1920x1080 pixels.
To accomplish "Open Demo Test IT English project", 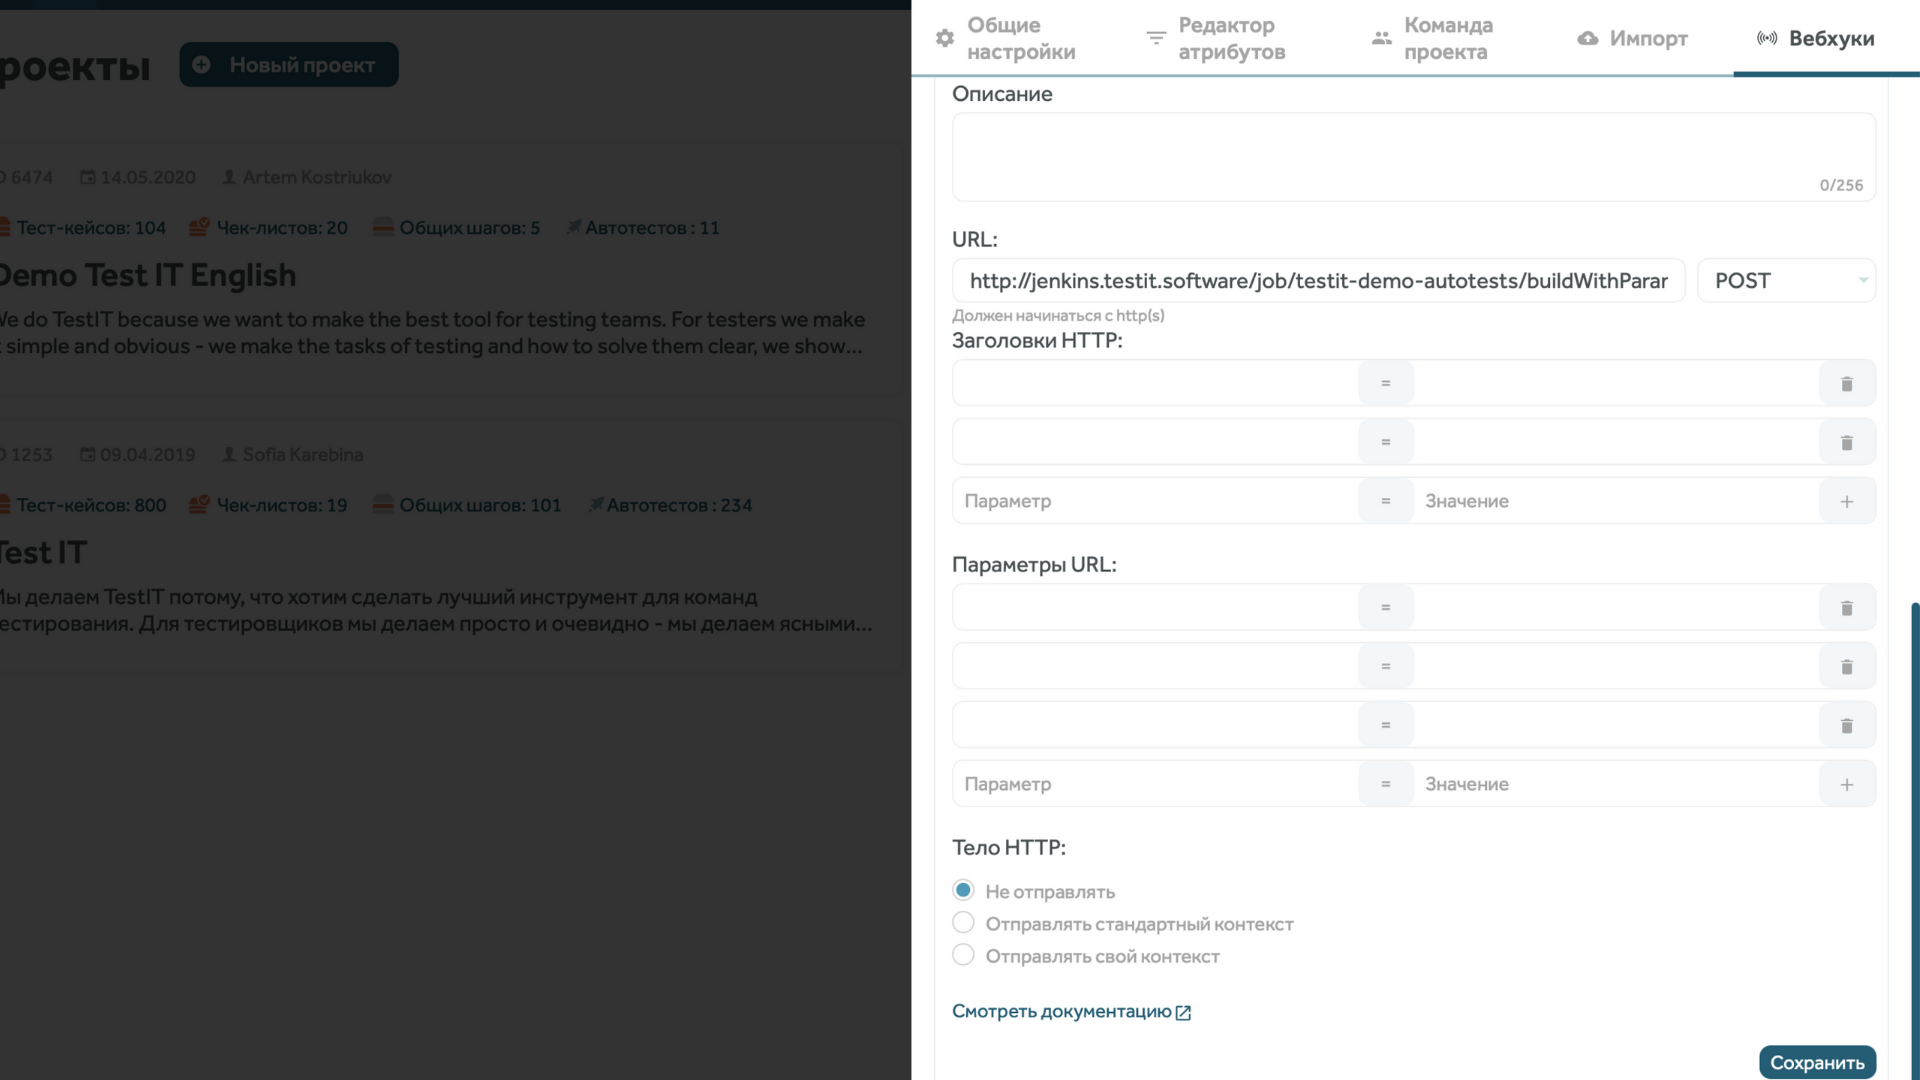I will tap(146, 275).
